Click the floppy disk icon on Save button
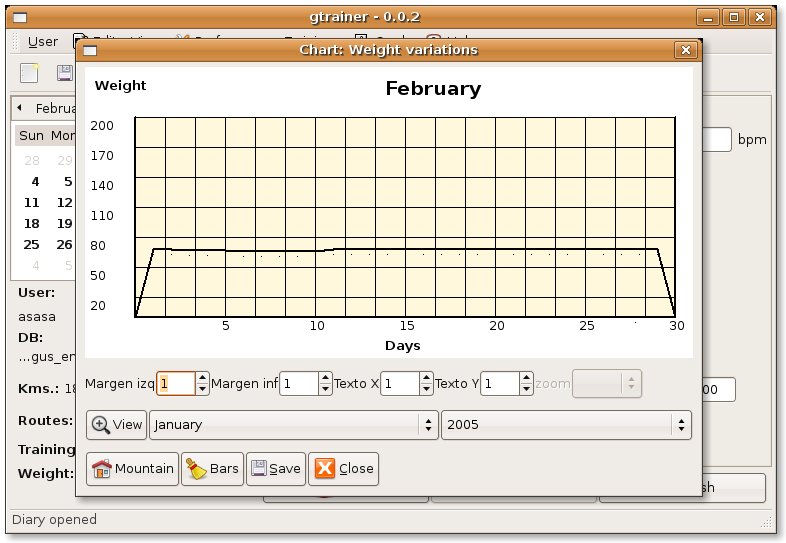The height and width of the screenshot is (543, 786). pyautogui.click(x=259, y=469)
